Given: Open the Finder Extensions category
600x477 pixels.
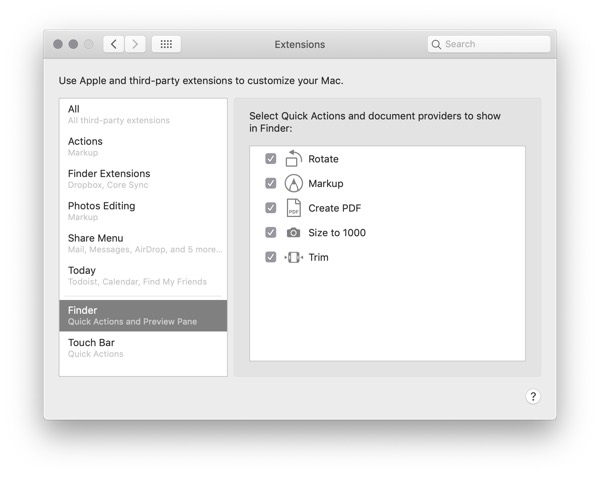Looking at the screenshot, I should coord(143,179).
